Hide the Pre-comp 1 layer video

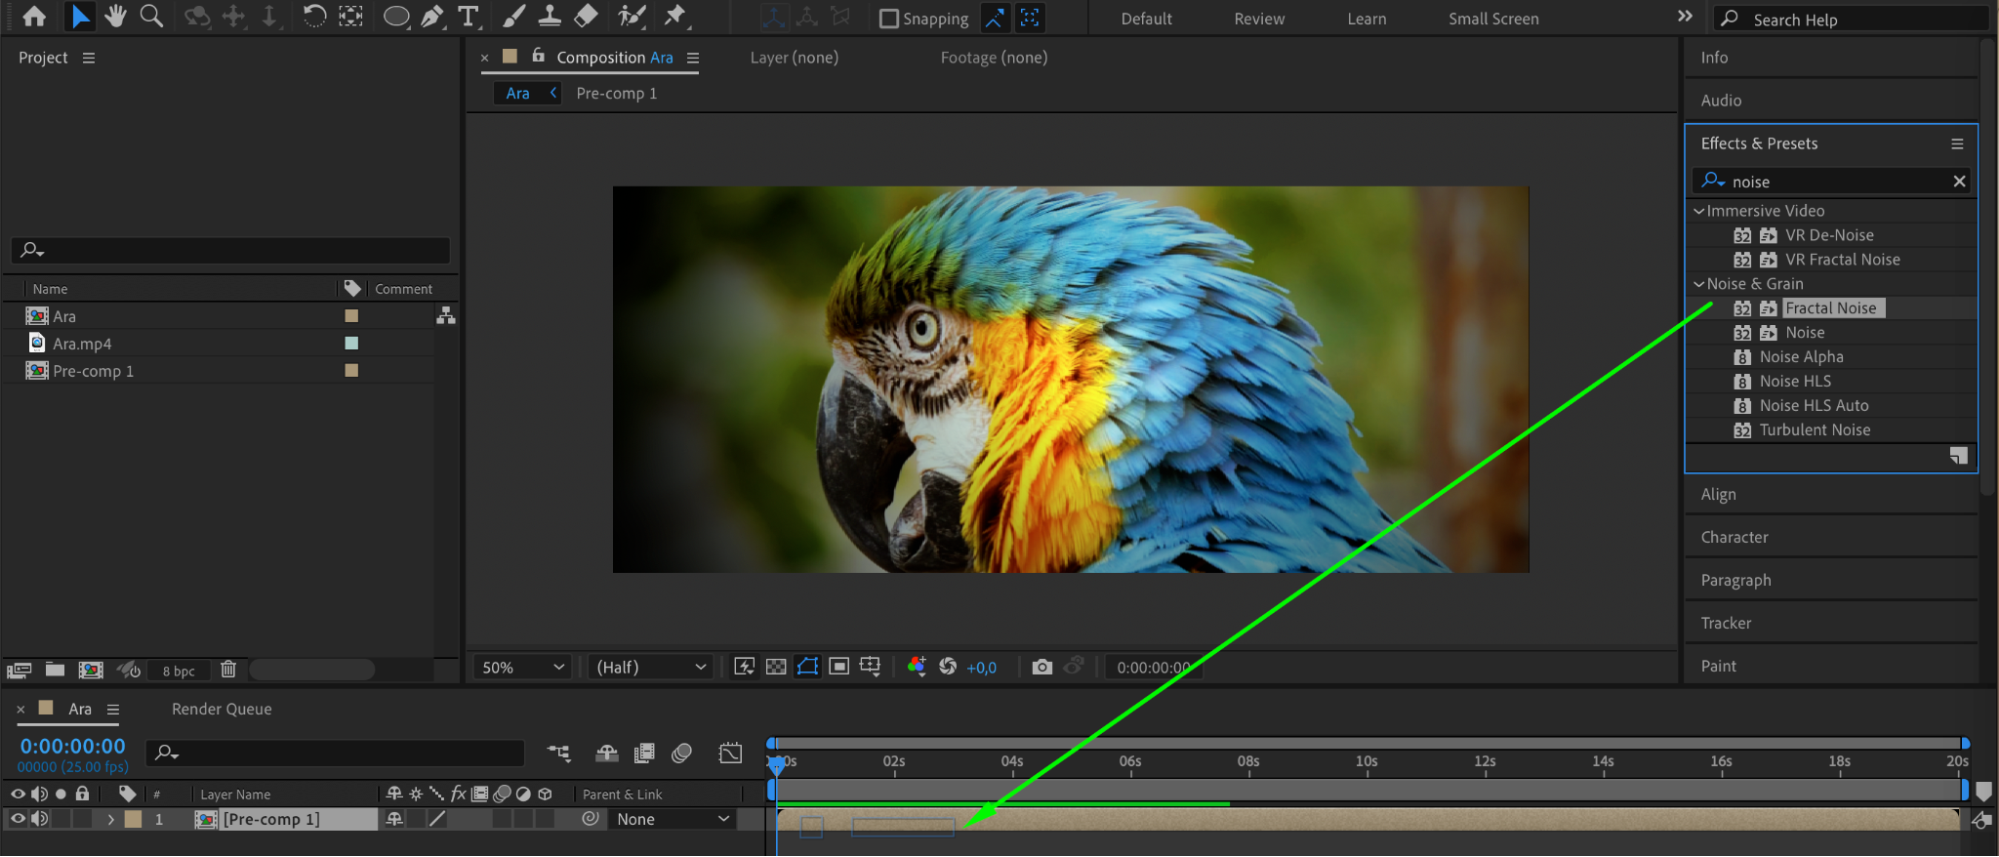17,819
